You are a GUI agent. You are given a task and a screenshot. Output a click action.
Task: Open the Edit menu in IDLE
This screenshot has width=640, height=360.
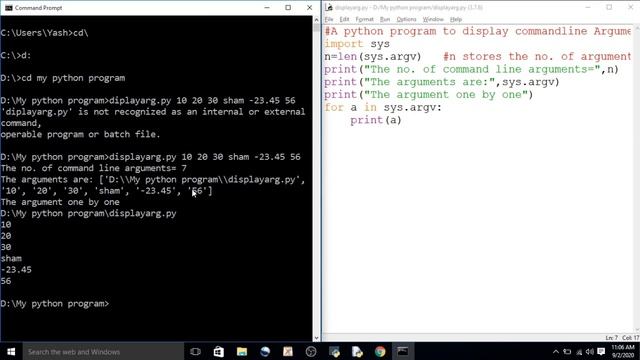(x=344, y=19)
